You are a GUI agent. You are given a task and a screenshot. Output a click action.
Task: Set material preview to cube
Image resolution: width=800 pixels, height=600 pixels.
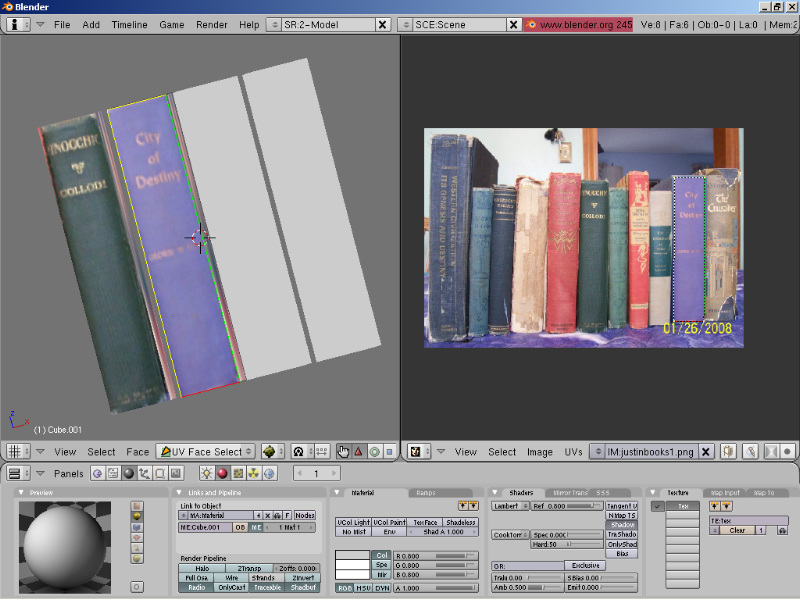point(137,527)
